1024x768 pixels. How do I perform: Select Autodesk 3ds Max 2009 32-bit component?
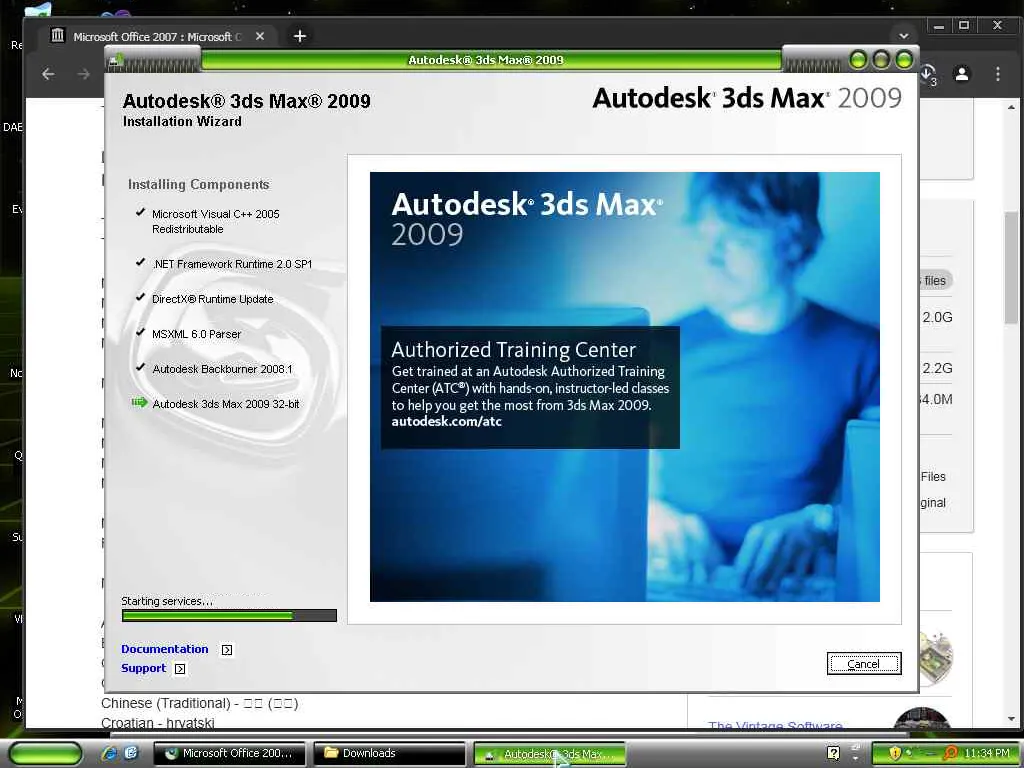225,404
